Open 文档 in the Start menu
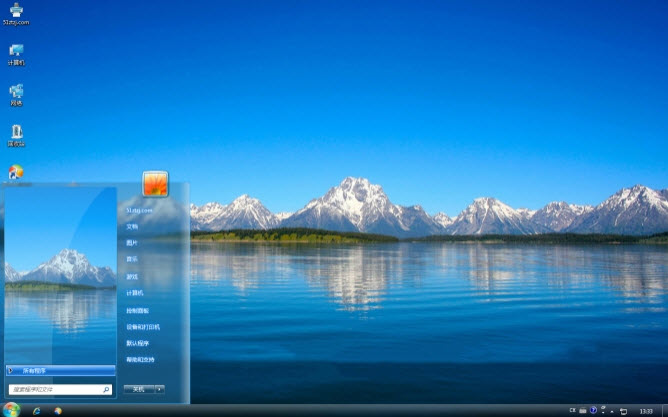Screen dimensions: 668x417 click(132, 227)
